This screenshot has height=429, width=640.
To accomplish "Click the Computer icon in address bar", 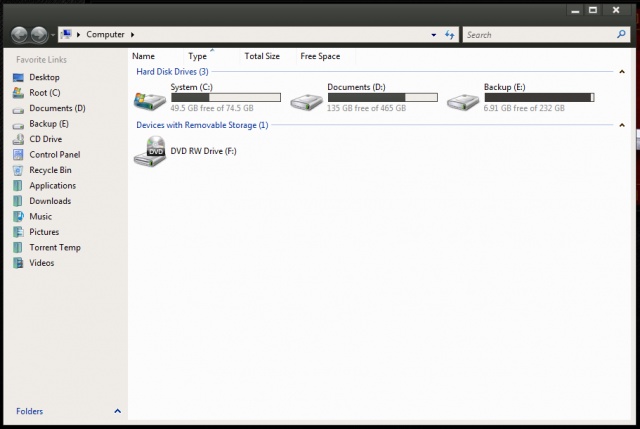I will pyautogui.click(x=67, y=34).
